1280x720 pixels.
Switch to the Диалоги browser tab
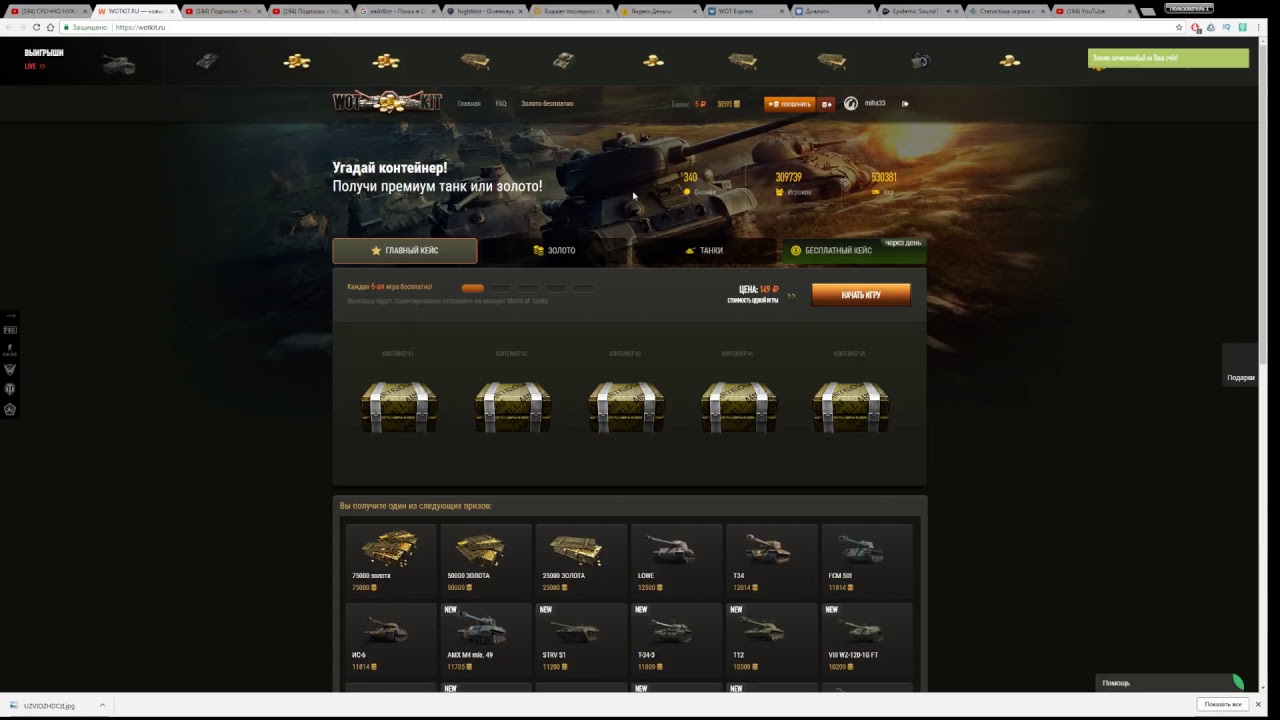tap(833, 11)
